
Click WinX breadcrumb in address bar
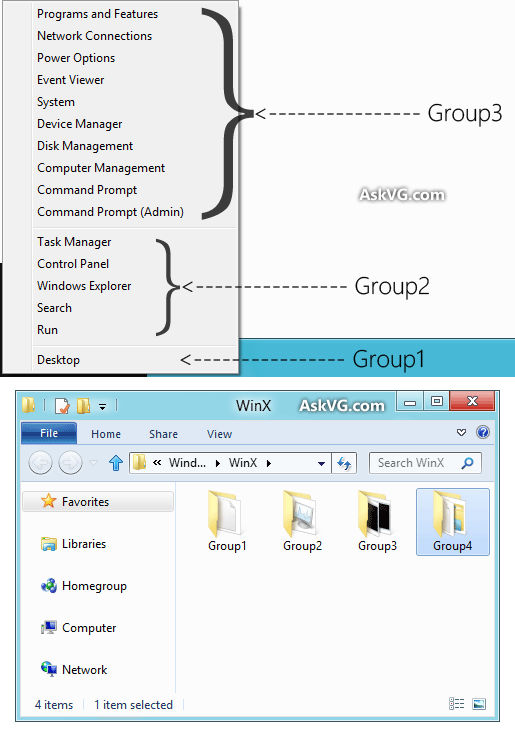click(243, 463)
